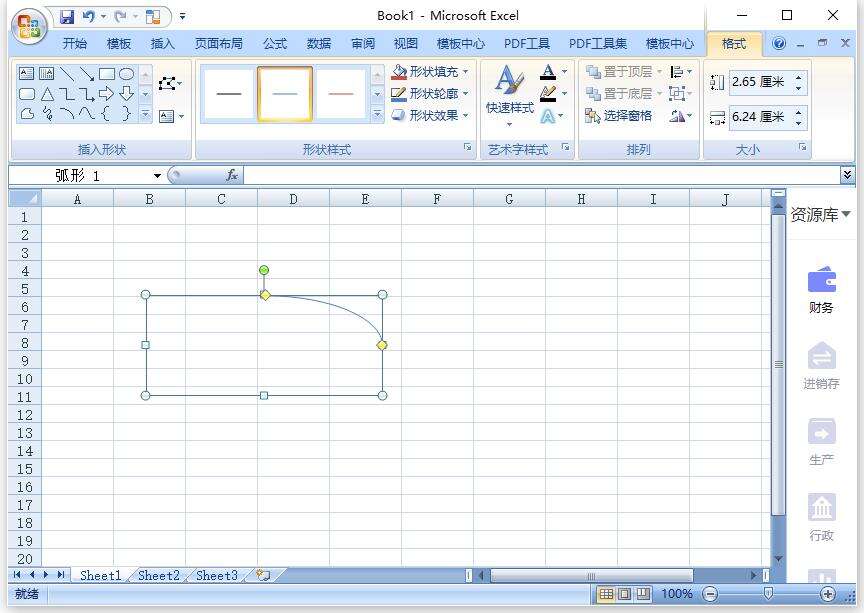Open the Align dropdown in 排列
The height and width of the screenshot is (613, 864).
681,72
